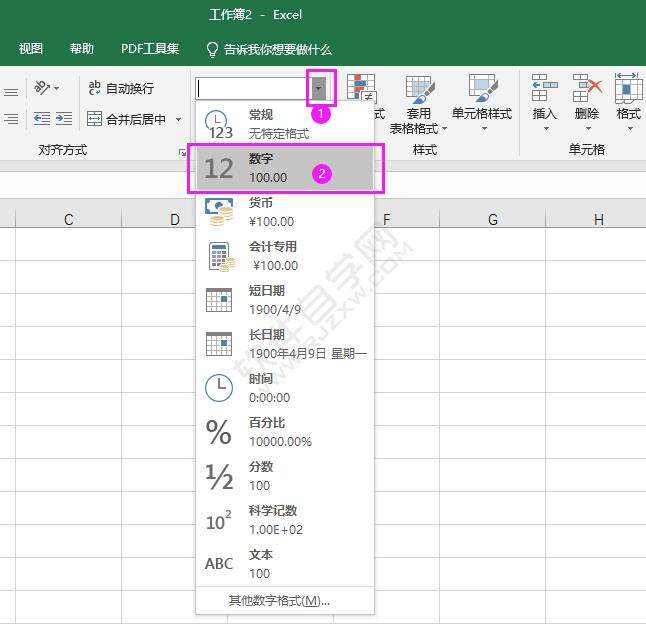The width and height of the screenshot is (646, 624).
Task: Expand the Delete (删除) dropdown arrow
Action: (588, 129)
